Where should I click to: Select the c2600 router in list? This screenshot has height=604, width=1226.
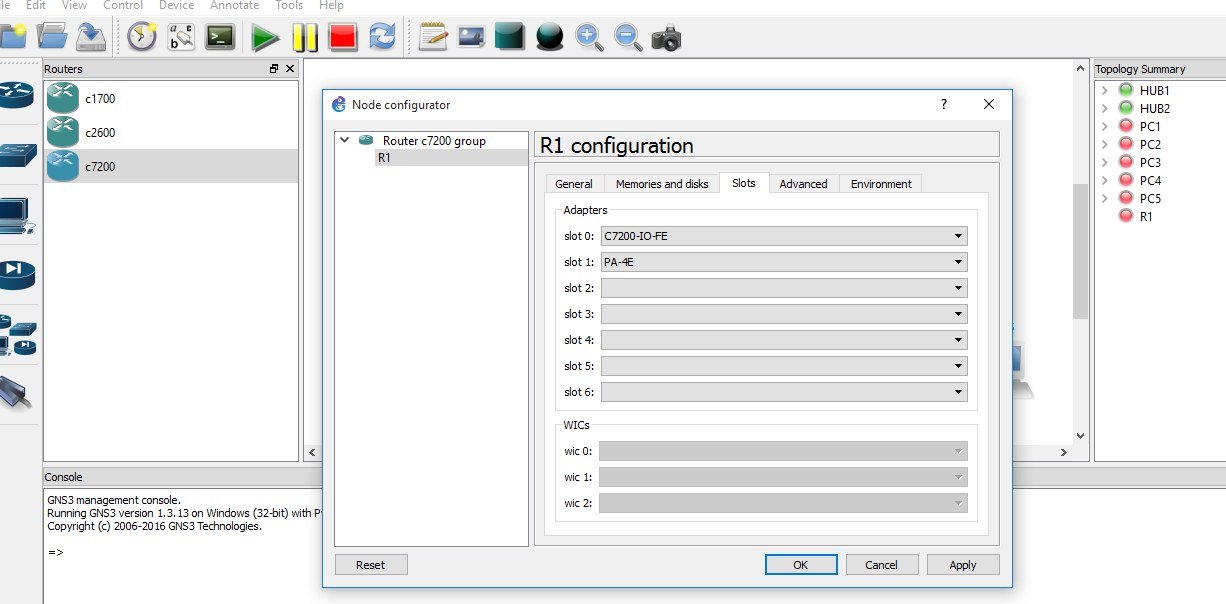pos(171,132)
